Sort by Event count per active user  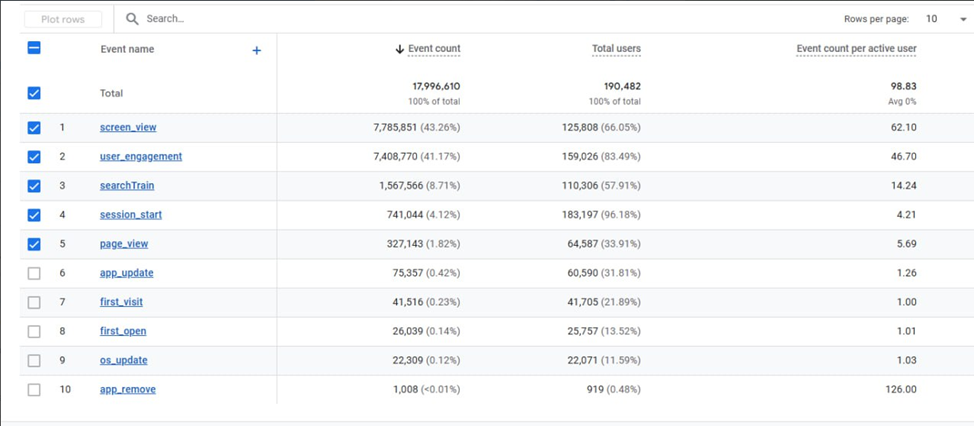(x=856, y=49)
